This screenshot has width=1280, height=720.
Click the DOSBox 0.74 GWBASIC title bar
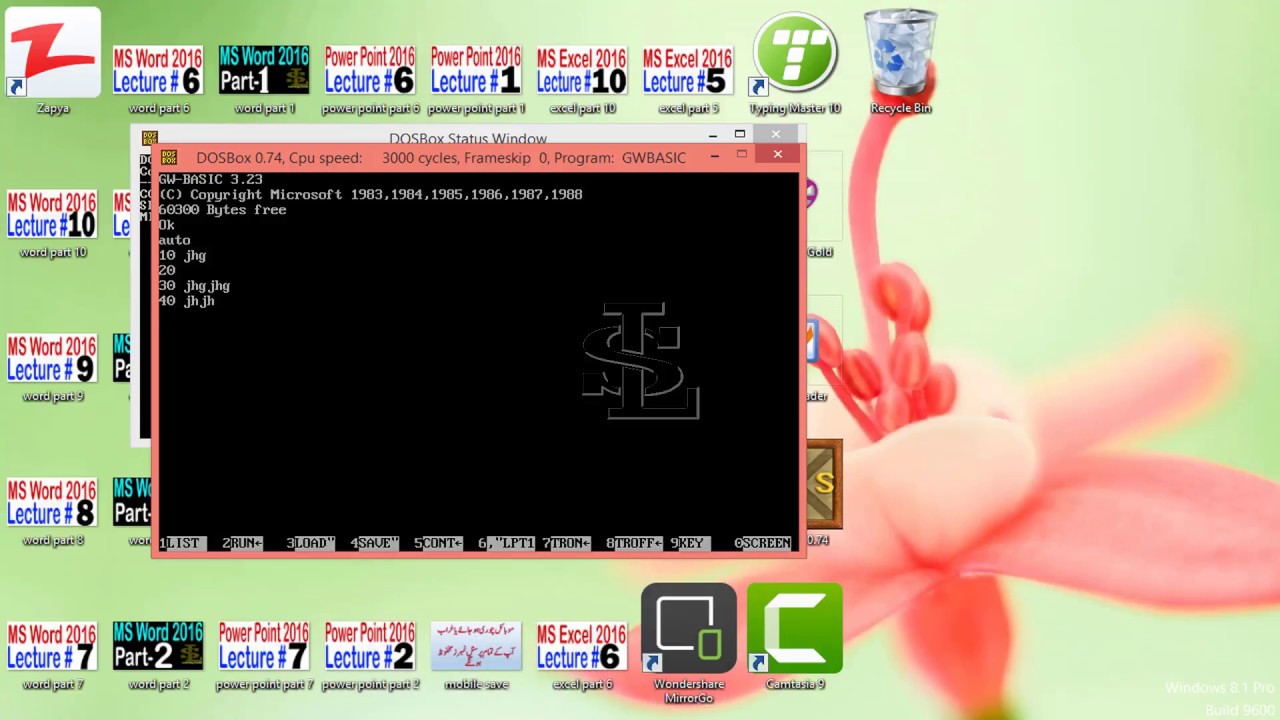440,157
